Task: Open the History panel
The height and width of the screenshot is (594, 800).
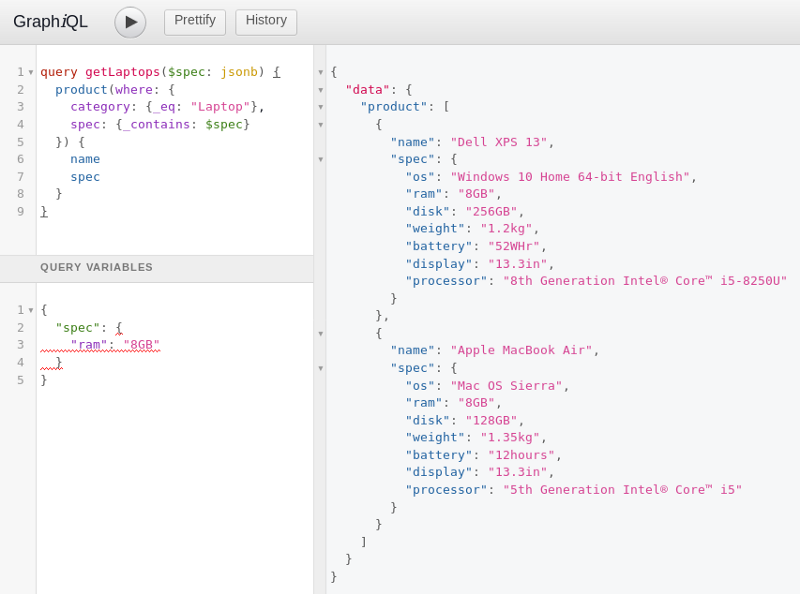Action: click(x=266, y=22)
